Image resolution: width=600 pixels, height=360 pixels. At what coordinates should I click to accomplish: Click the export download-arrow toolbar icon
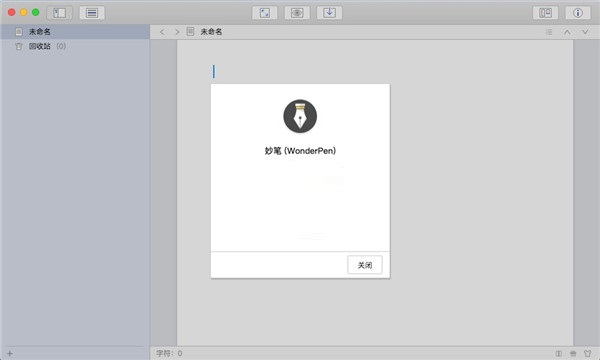pos(329,13)
